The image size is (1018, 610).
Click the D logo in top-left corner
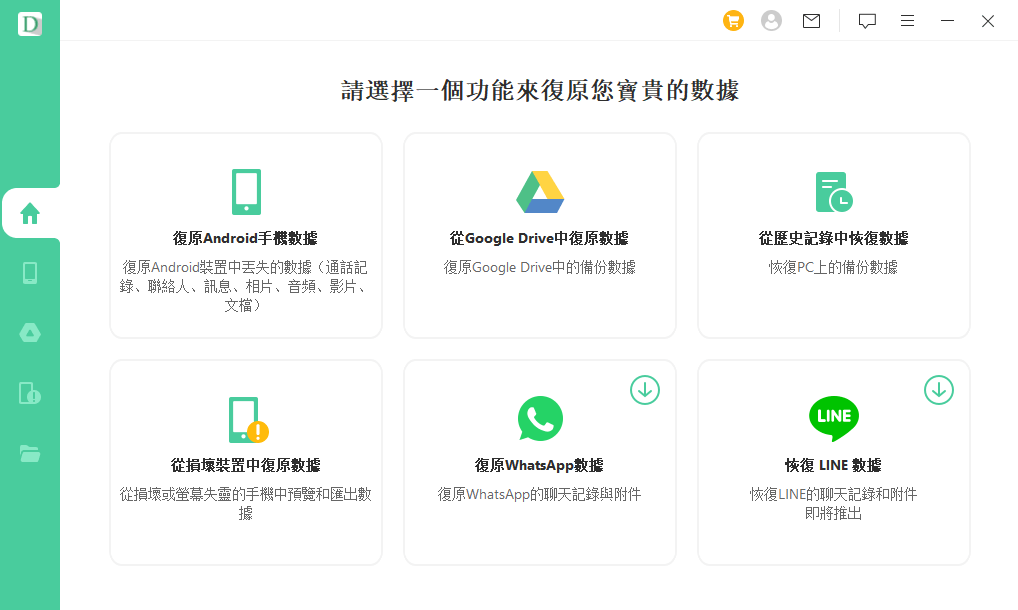tap(30, 23)
